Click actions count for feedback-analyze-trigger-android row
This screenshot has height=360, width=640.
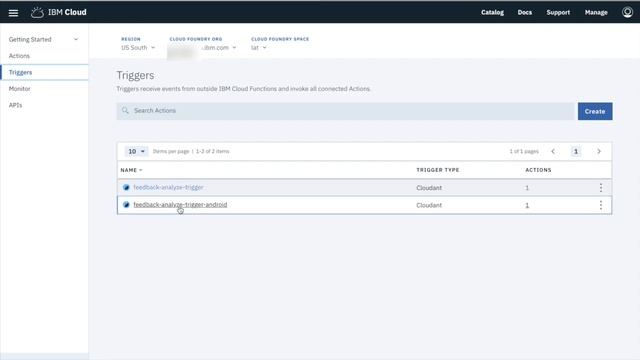[527, 205]
